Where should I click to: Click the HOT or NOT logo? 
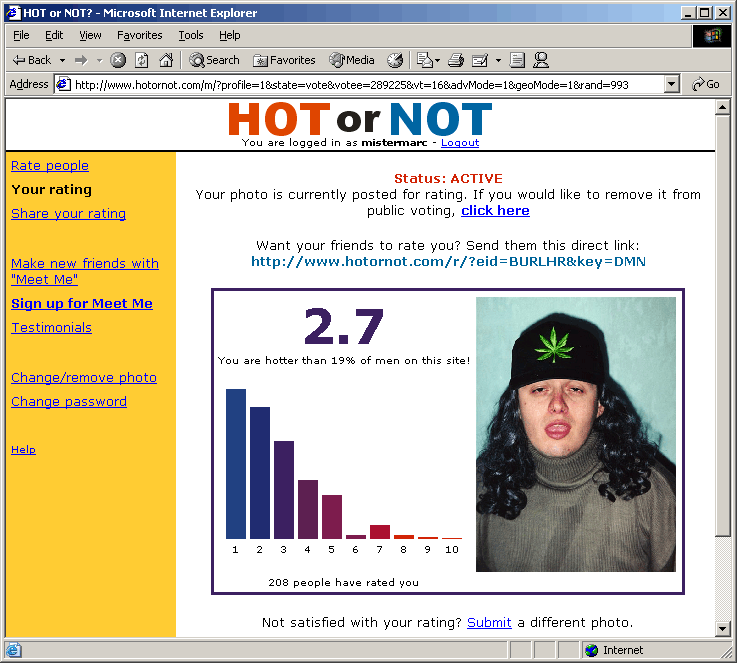pos(360,119)
